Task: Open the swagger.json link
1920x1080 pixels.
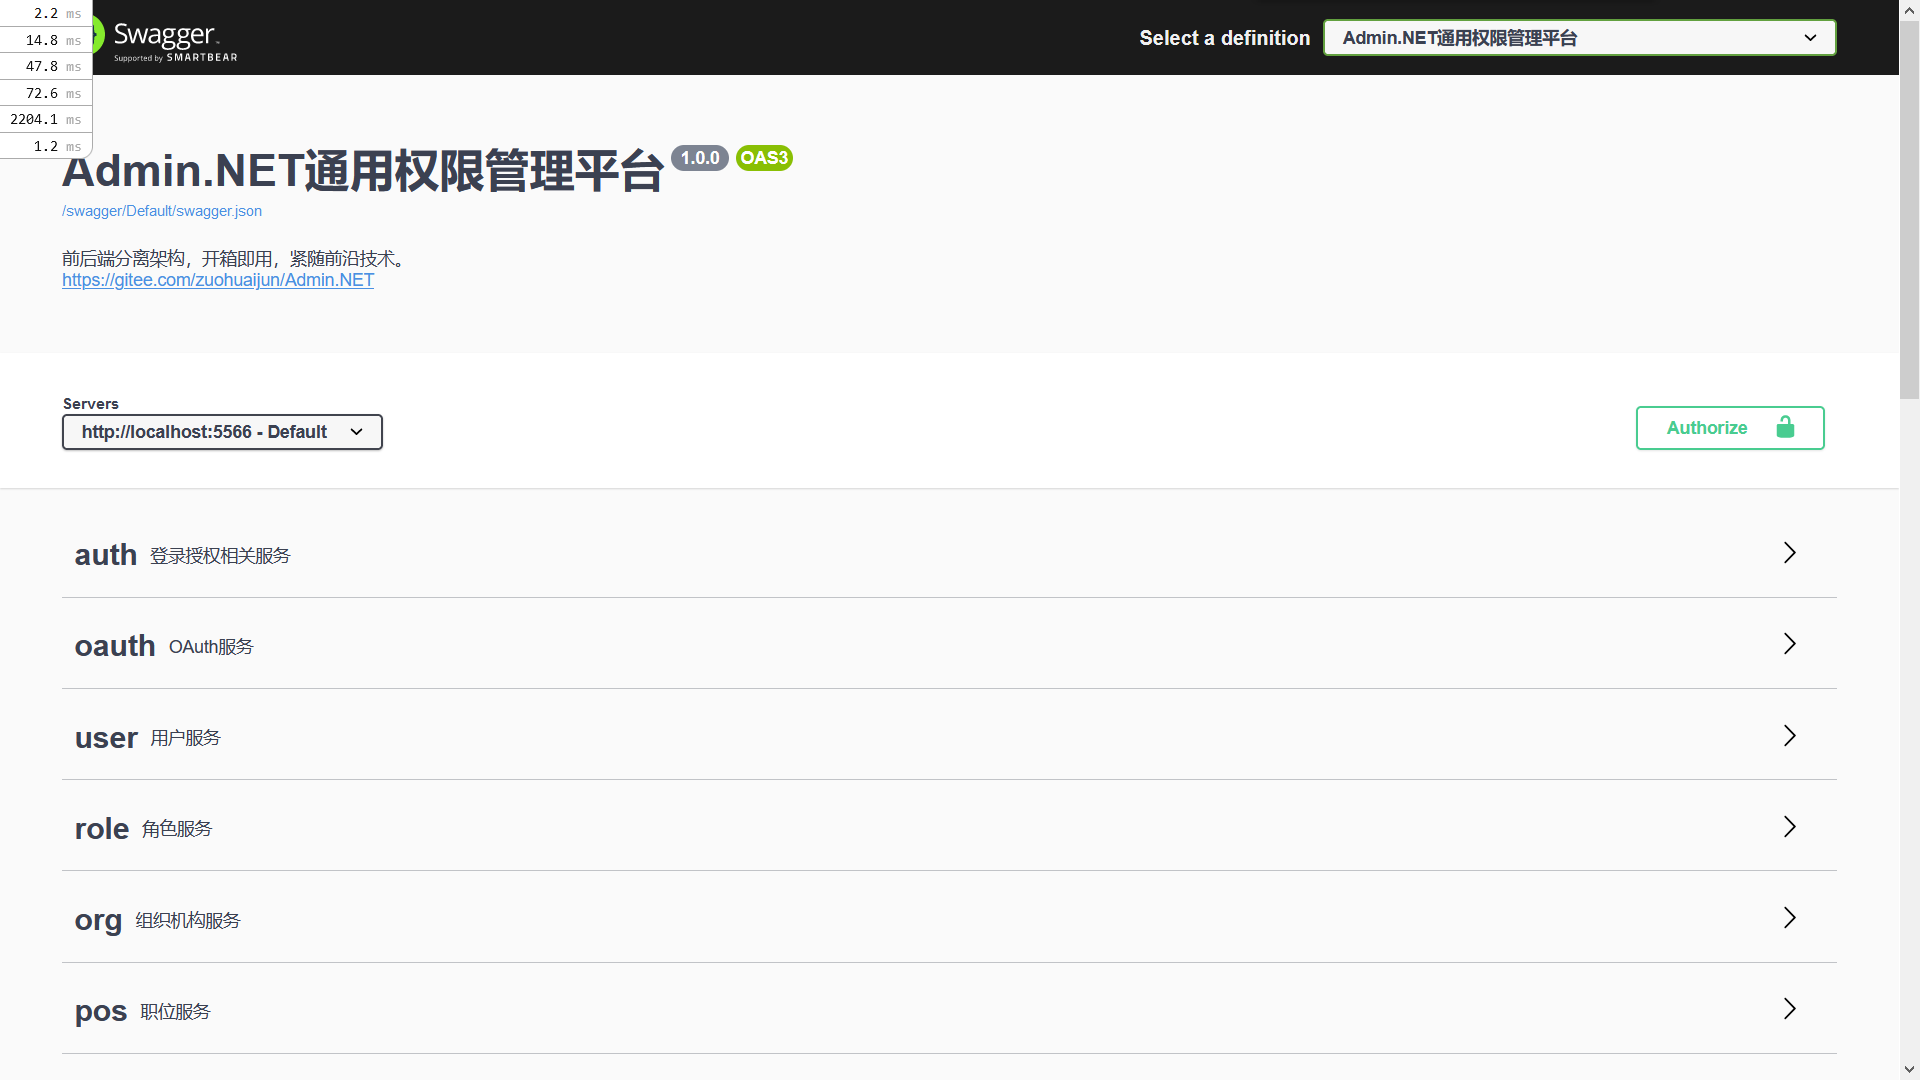Action: pos(162,211)
